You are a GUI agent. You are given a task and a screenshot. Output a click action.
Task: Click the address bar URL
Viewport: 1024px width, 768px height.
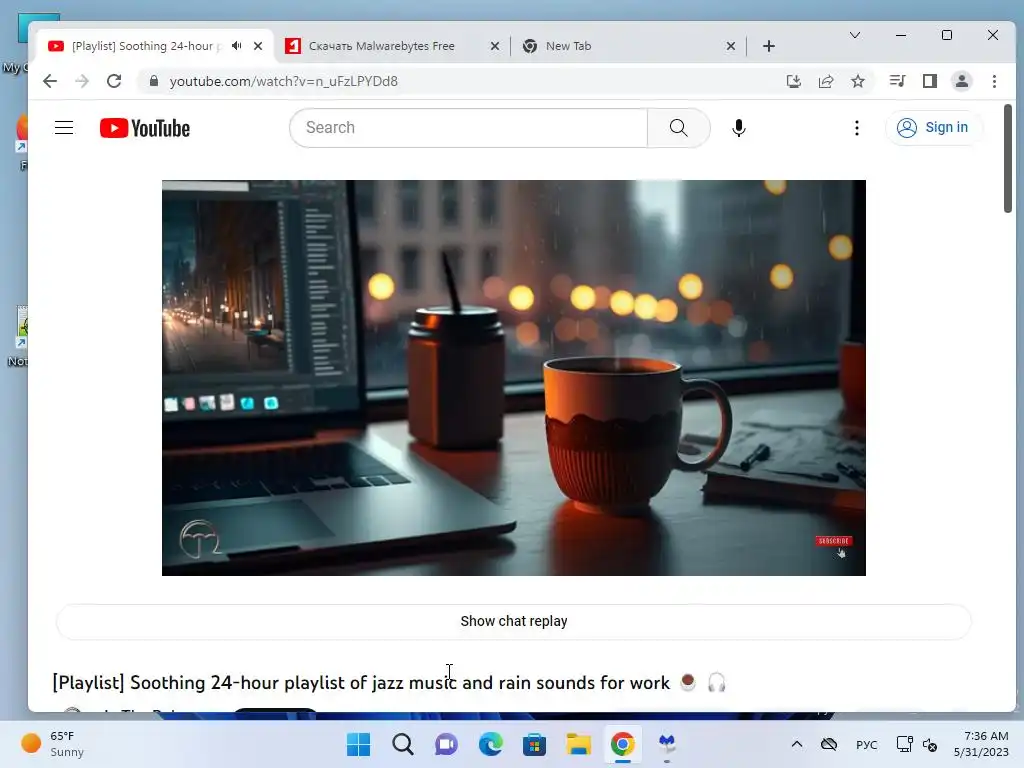click(283, 81)
